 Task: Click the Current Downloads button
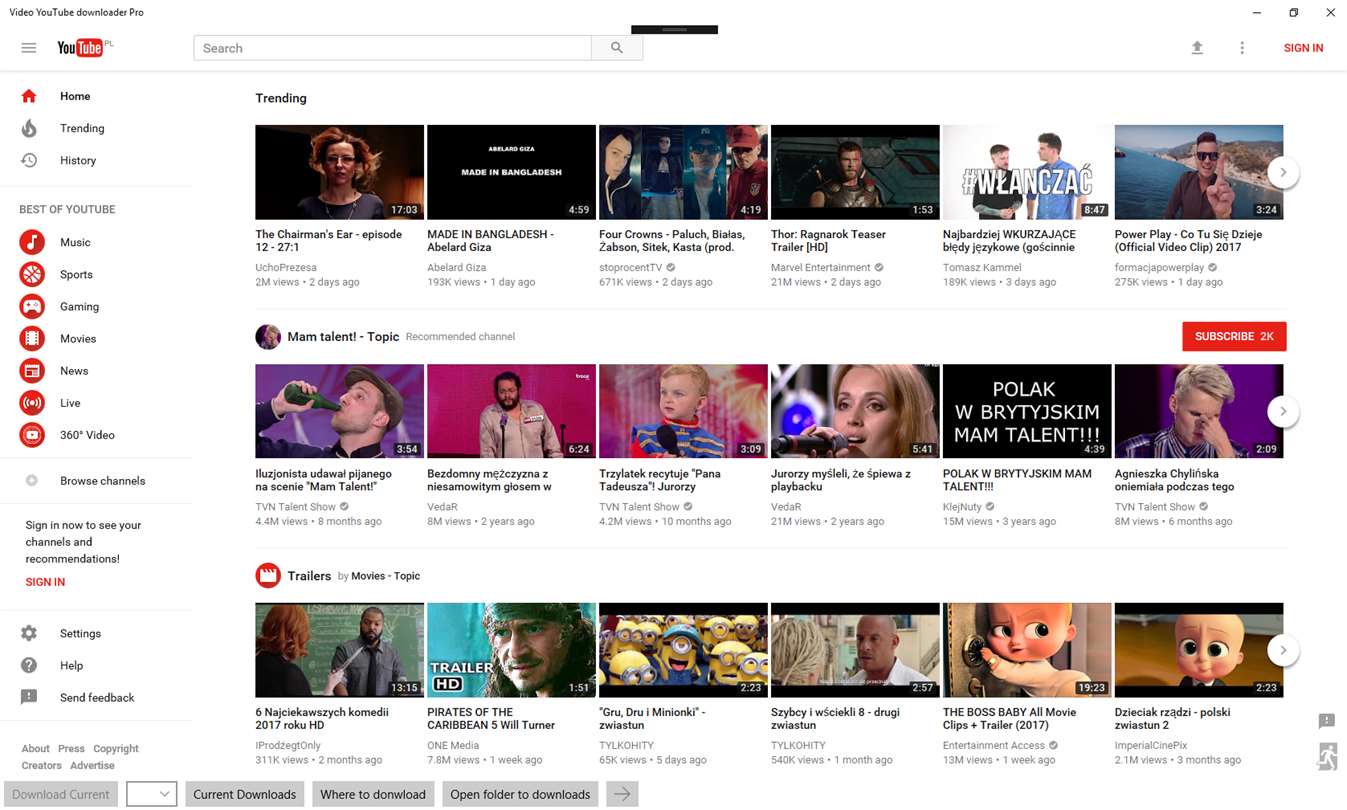[x=245, y=794]
